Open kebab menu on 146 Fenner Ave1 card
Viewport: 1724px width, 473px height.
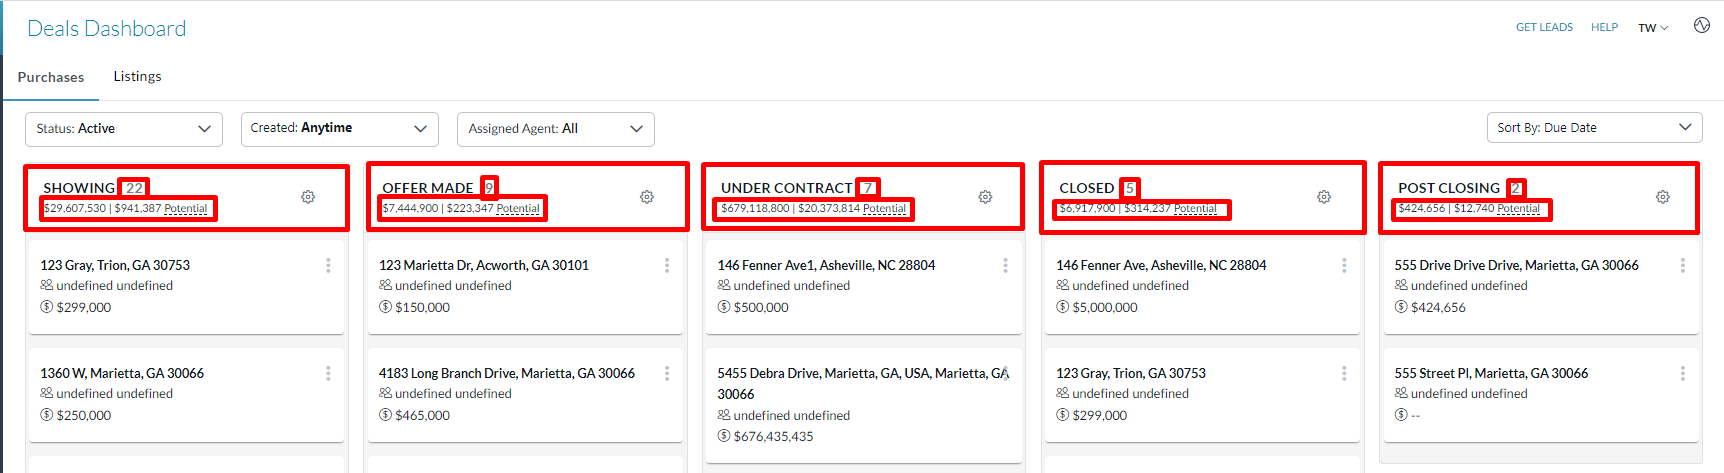click(1006, 265)
